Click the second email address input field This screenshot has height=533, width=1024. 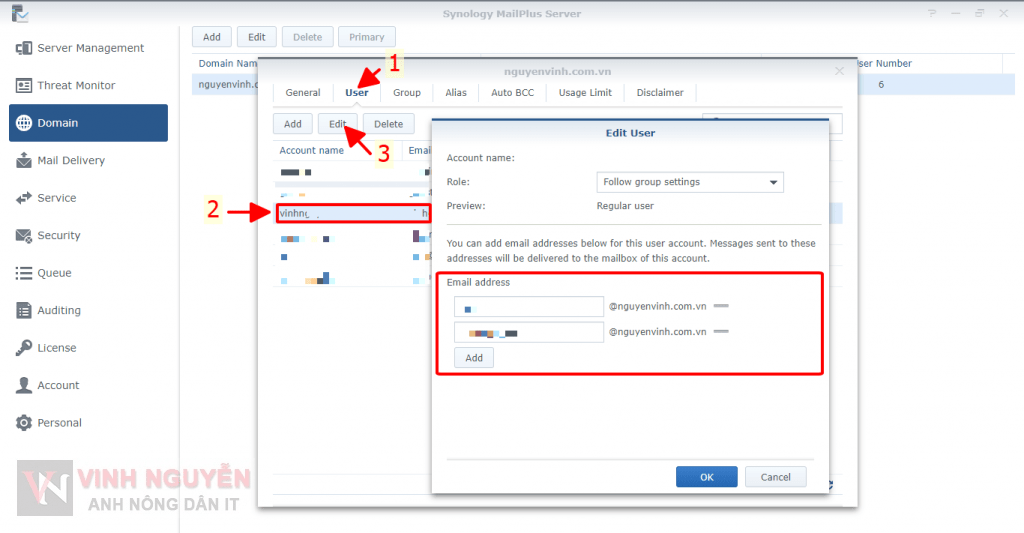point(528,332)
